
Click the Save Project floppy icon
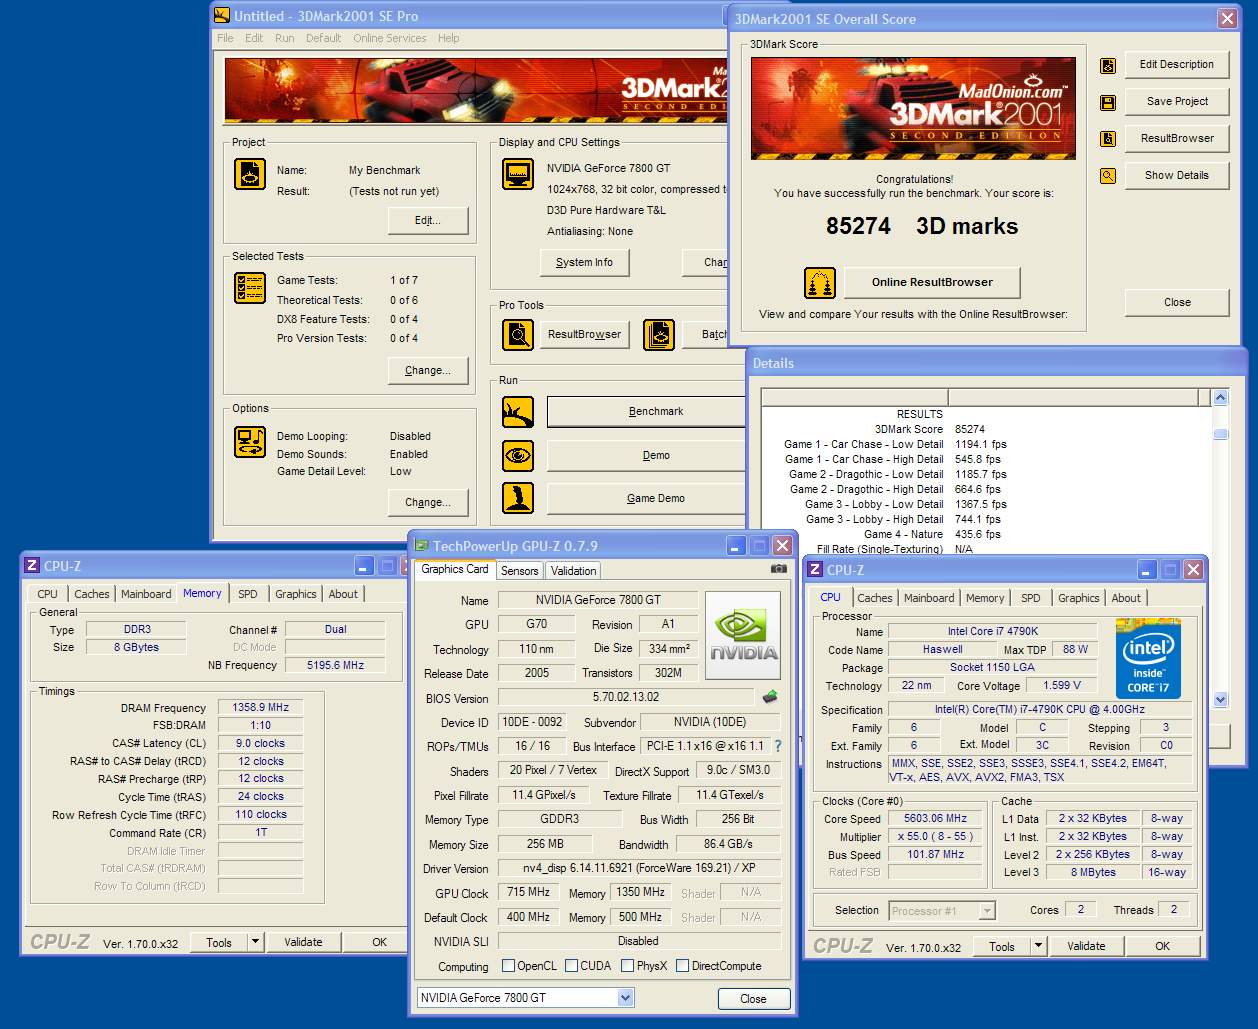coord(1108,102)
